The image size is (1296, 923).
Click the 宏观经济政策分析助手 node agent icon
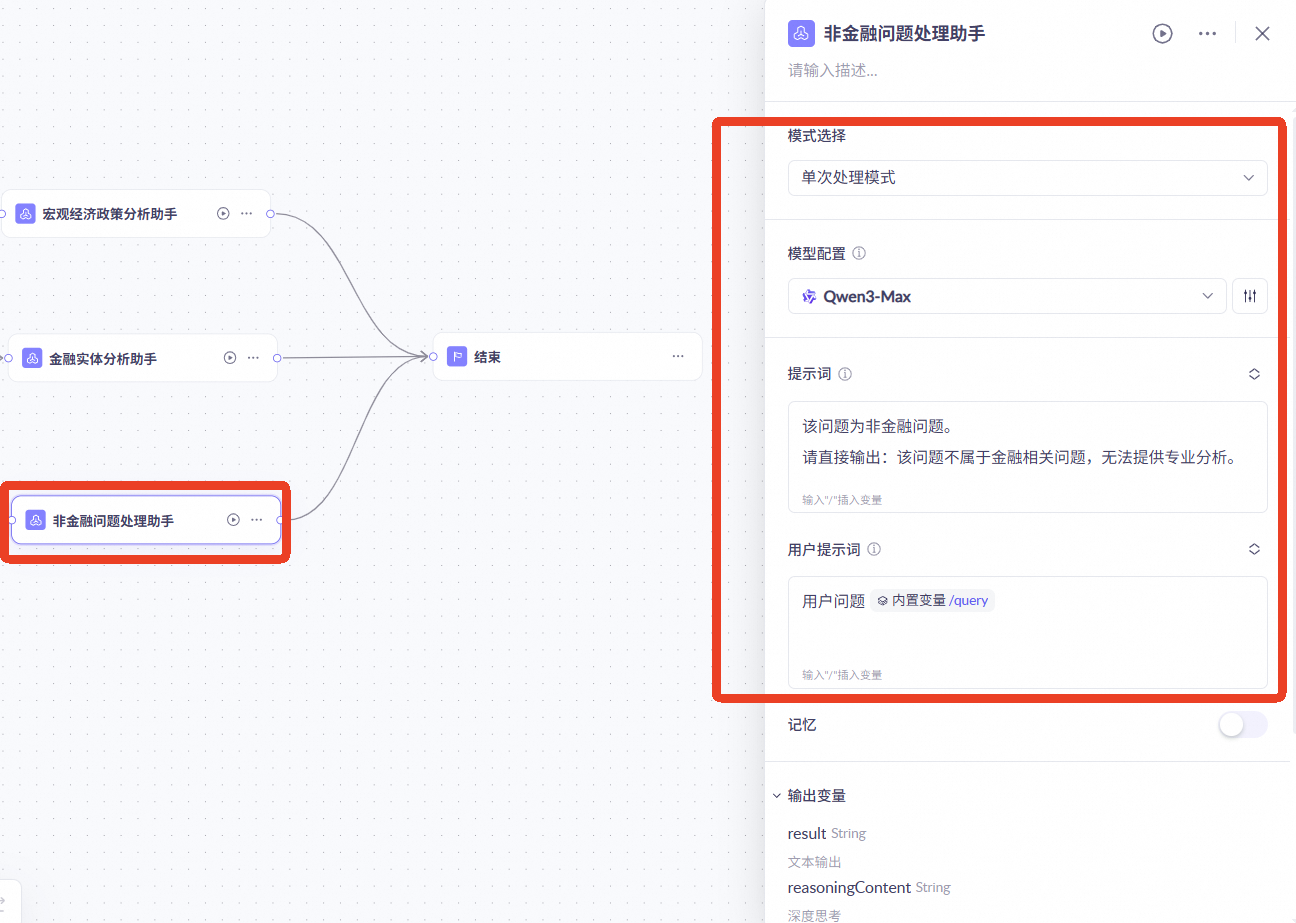tap(25, 213)
